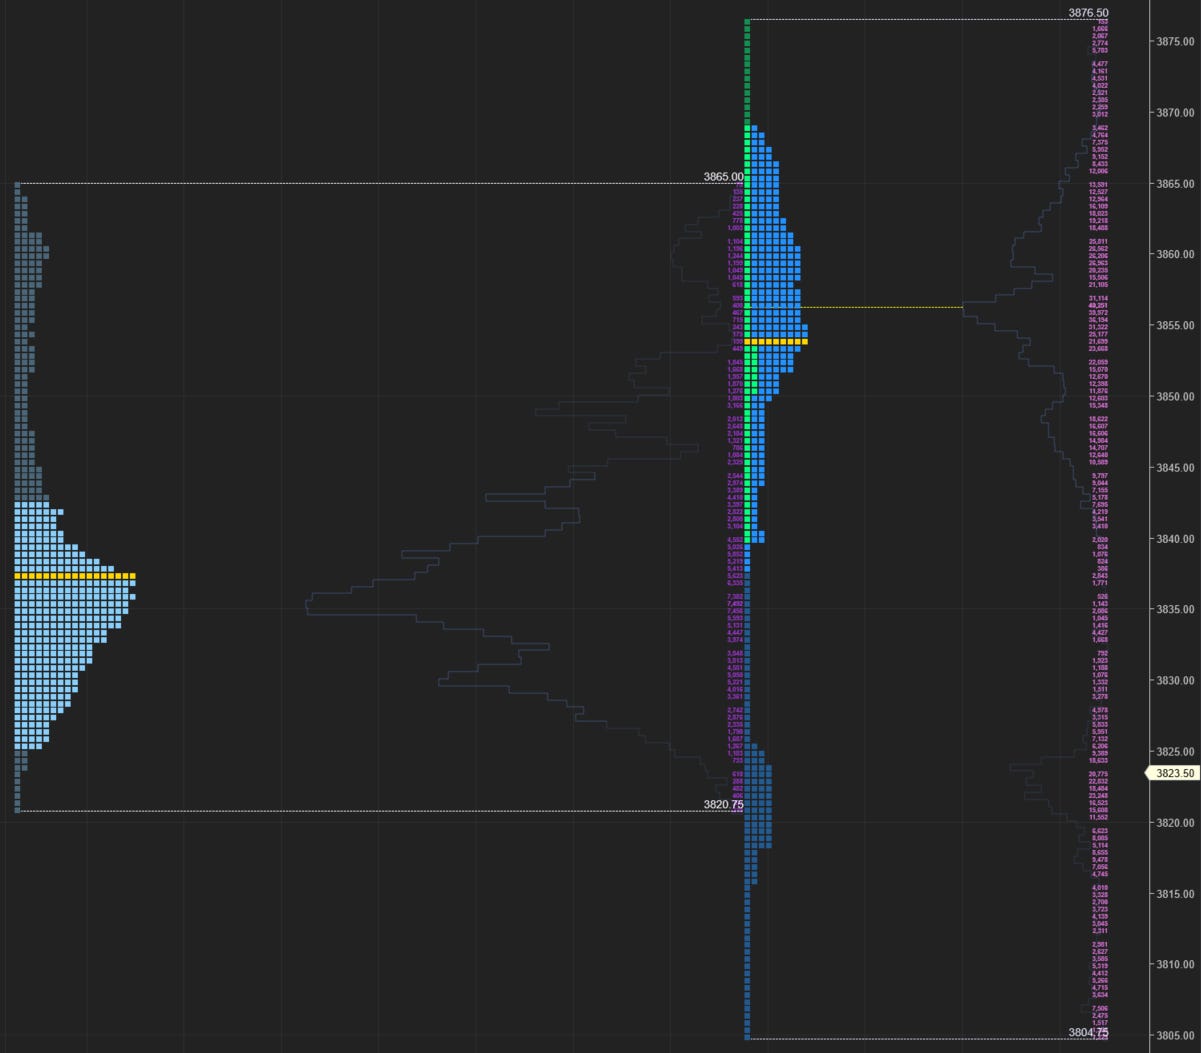Click the 3840.00 price axis label
Image resolution: width=1201 pixels, height=1053 pixels.
click(x=1174, y=539)
